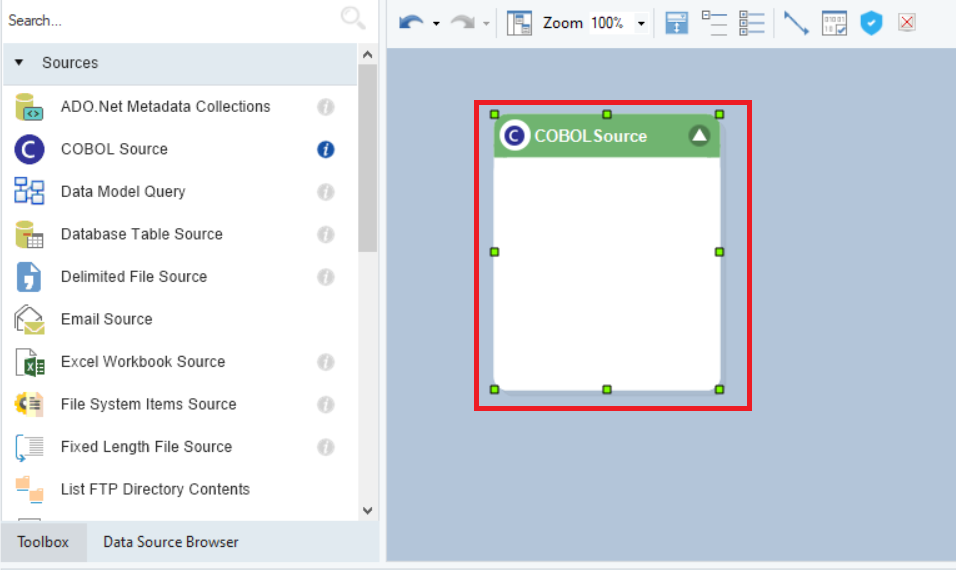Click the collapse all list icon
Screen dimensions: 956x570
point(714,23)
